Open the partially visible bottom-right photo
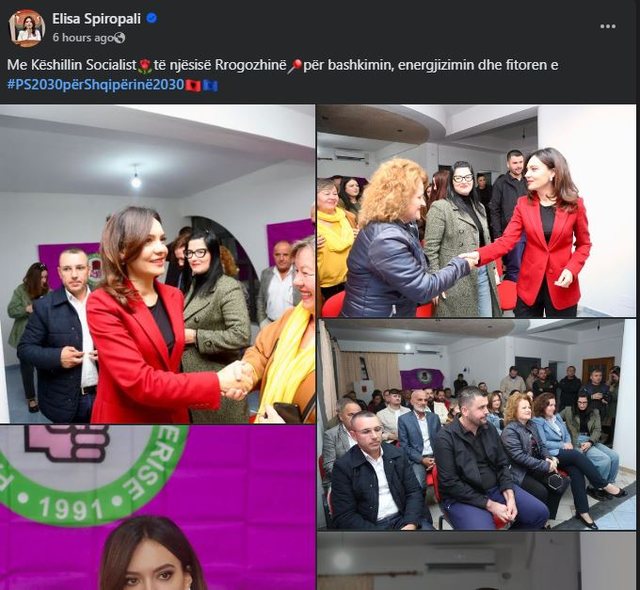640x590 pixels. (476, 561)
